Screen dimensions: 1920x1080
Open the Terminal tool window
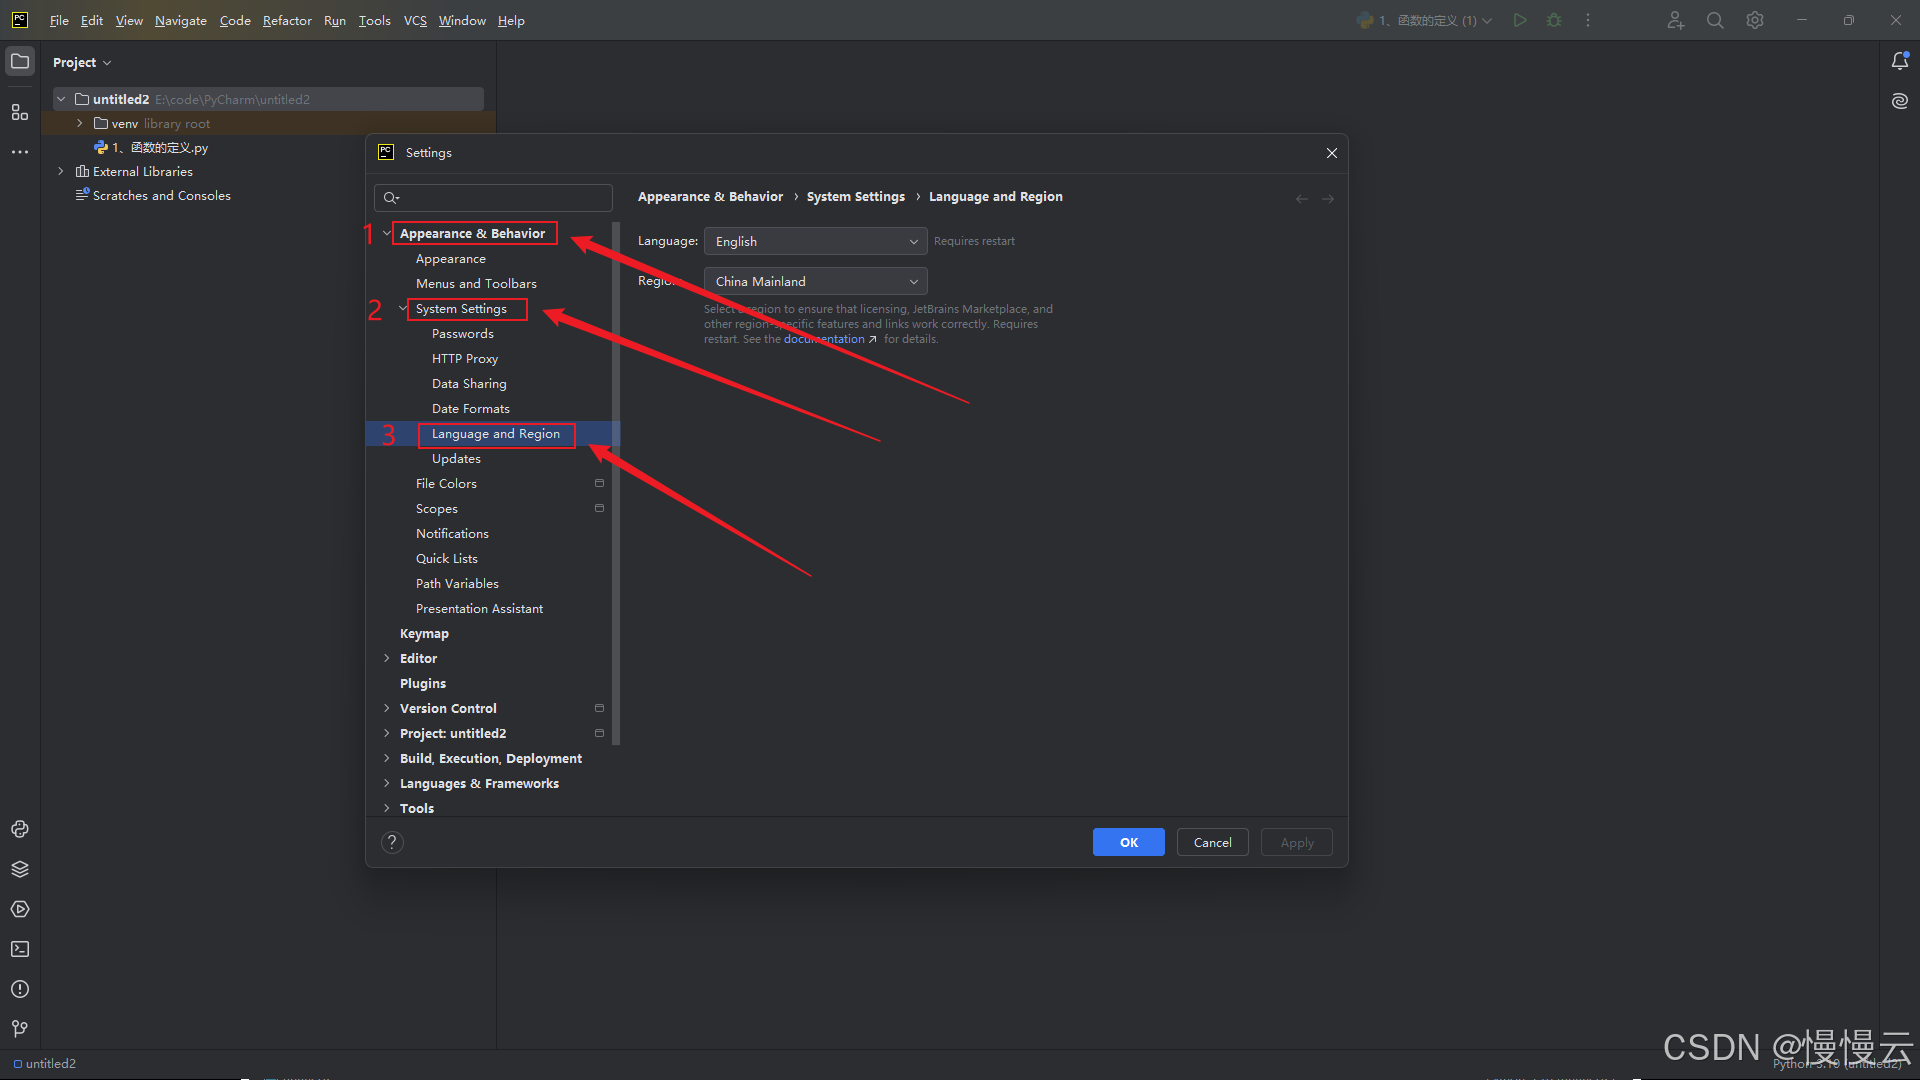tap(20, 949)
